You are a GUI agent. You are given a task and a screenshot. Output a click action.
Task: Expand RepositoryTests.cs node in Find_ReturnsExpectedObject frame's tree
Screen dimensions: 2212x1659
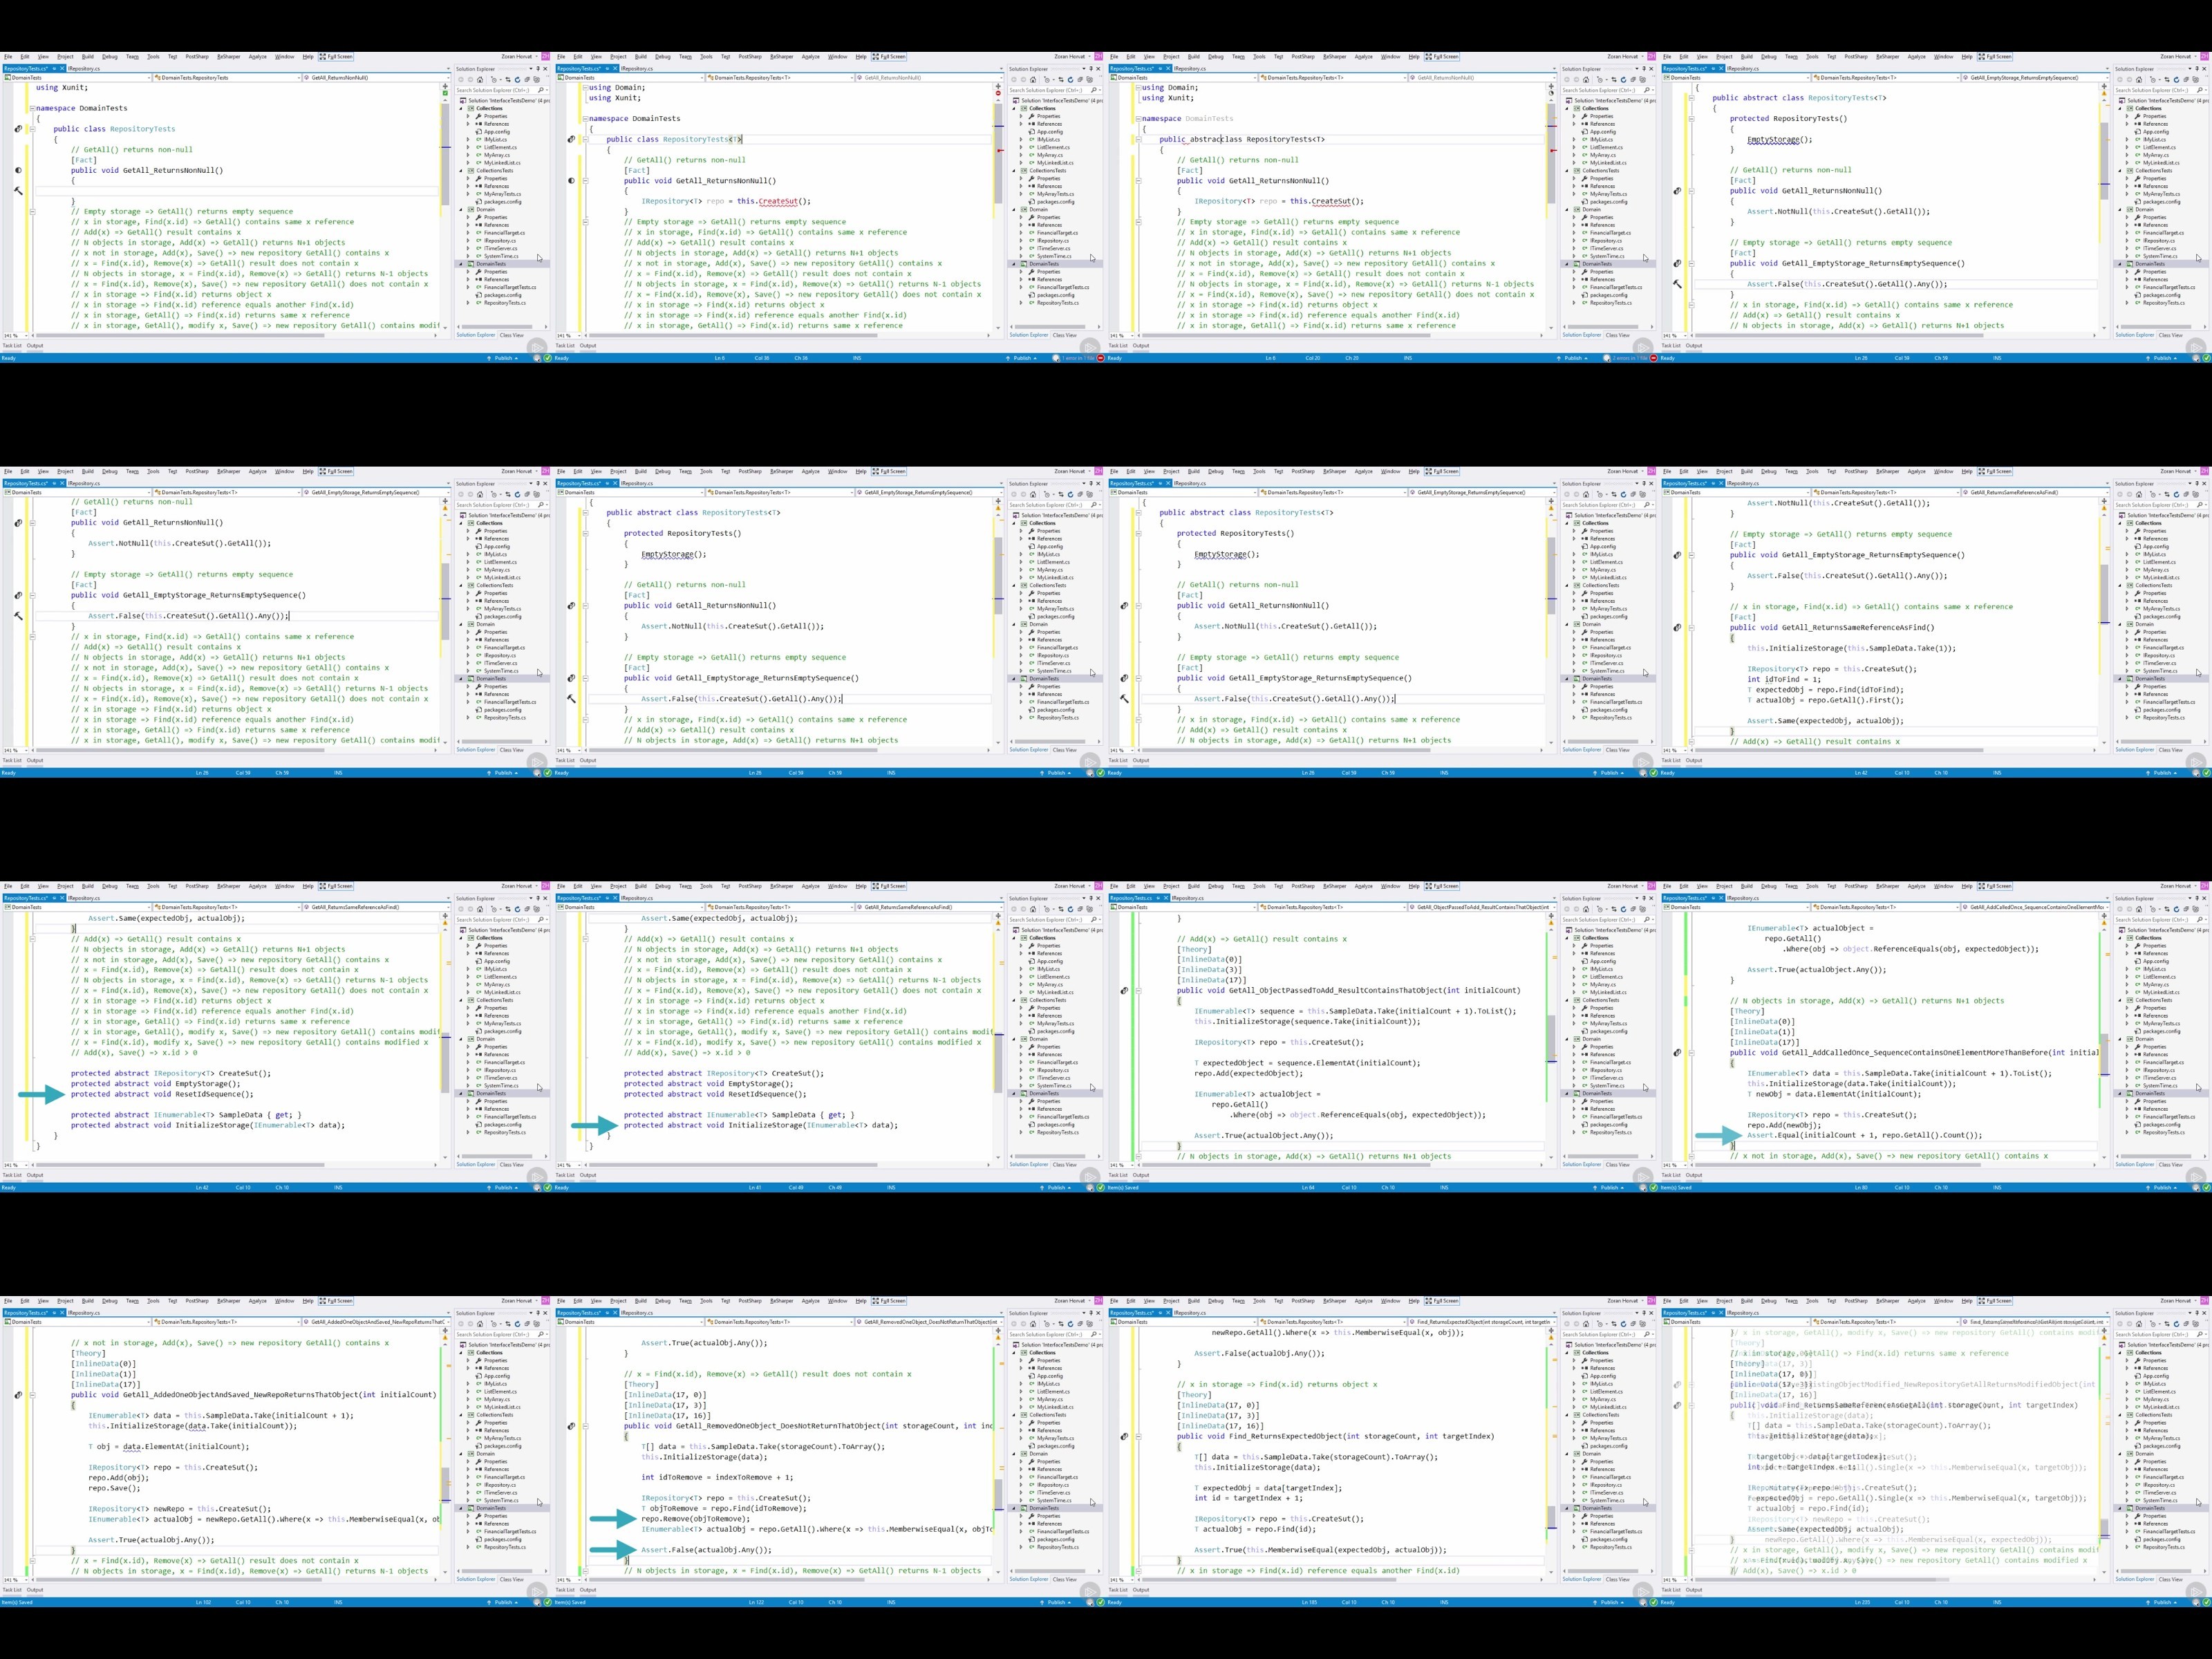[1574, 1547]
